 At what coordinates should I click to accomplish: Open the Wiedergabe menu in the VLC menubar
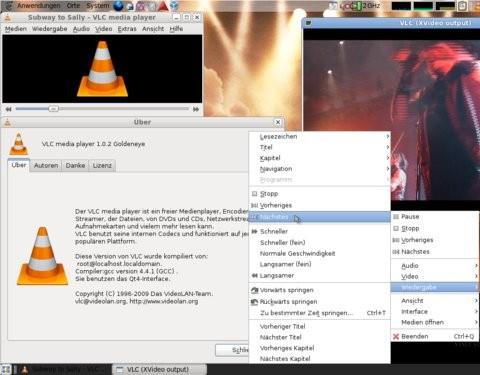coord(49,29)
